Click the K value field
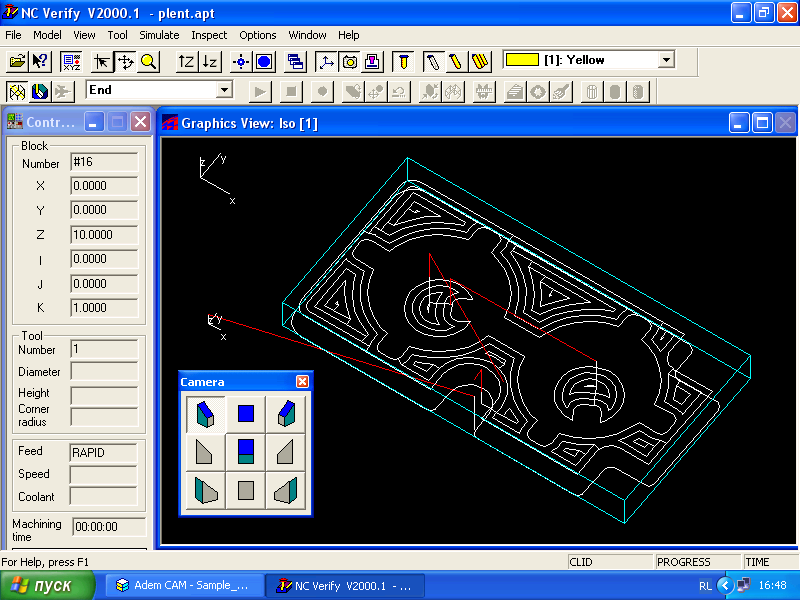The width and height of the screenshot is (800, 600). pos(104,308)
